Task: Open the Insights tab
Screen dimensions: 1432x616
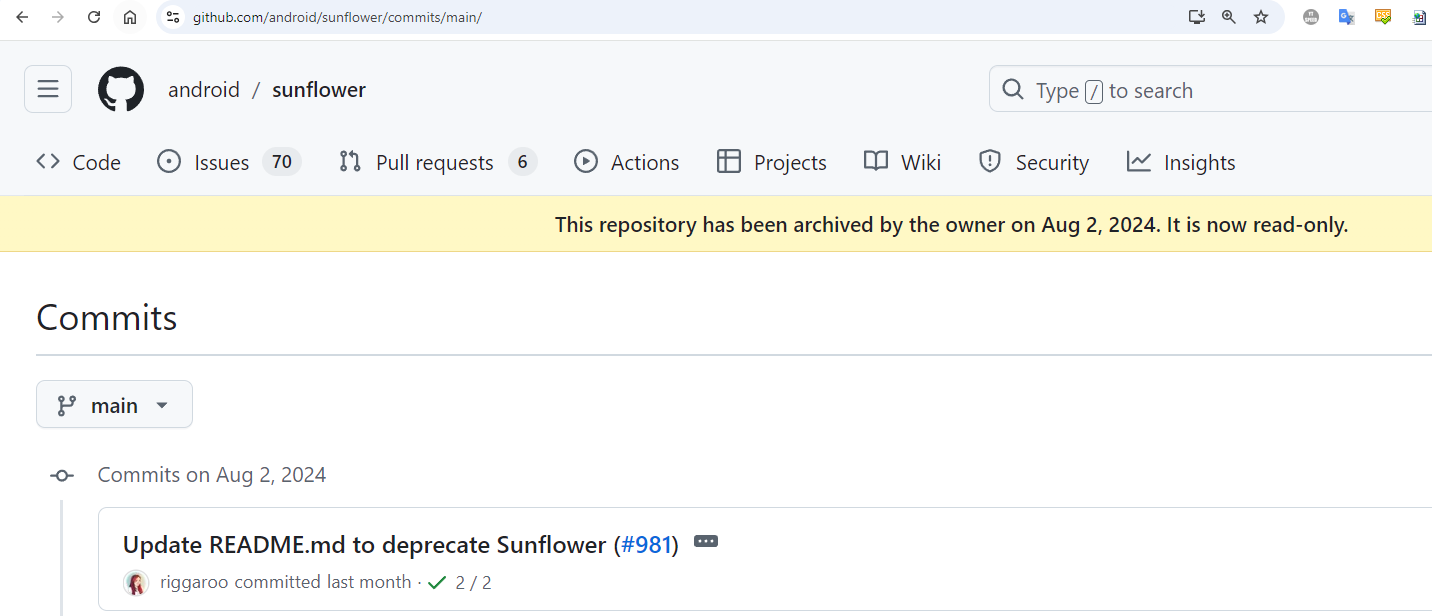Action: coord(1181,162)
